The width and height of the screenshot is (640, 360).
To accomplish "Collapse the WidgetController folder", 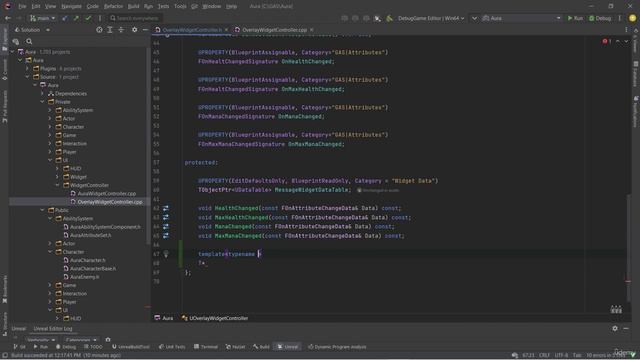I will [58, 185].
